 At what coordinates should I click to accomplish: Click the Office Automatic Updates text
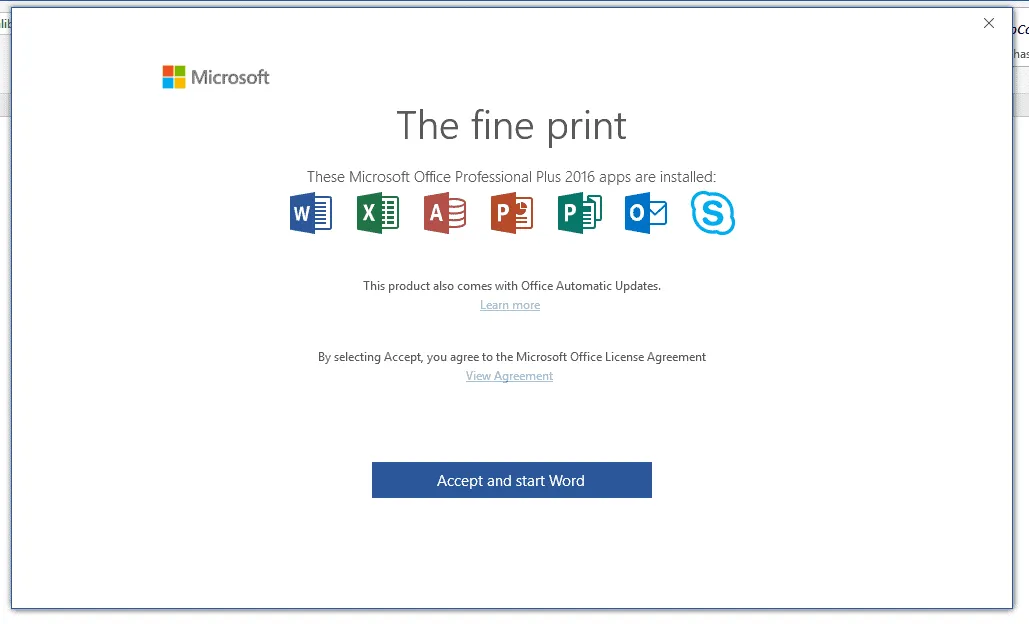tap(511, 285)
